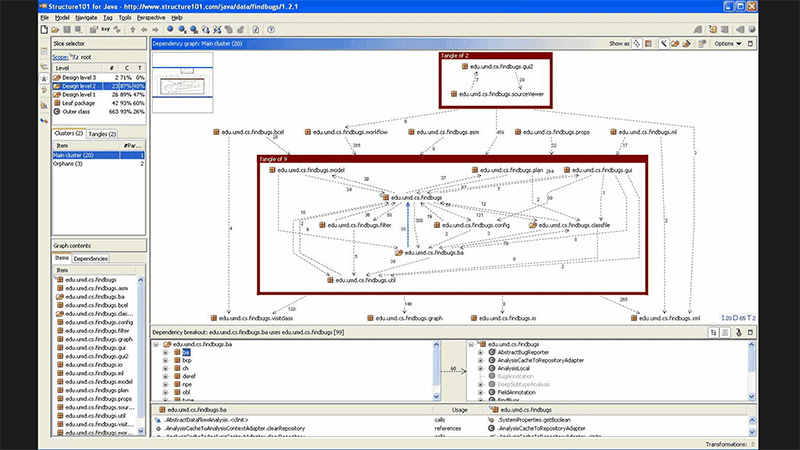Click the forward arrow navigation icon
Viewport: 800px width, 450px height.
coord(156,30)
